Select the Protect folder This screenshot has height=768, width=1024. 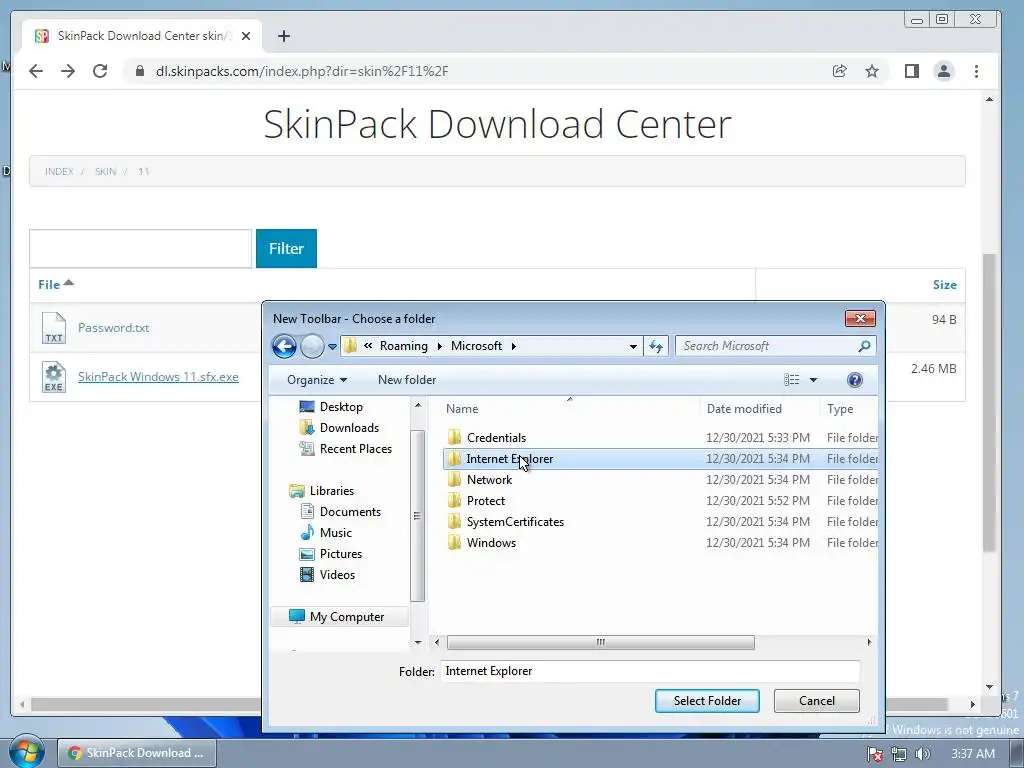[x=486, y=501]
